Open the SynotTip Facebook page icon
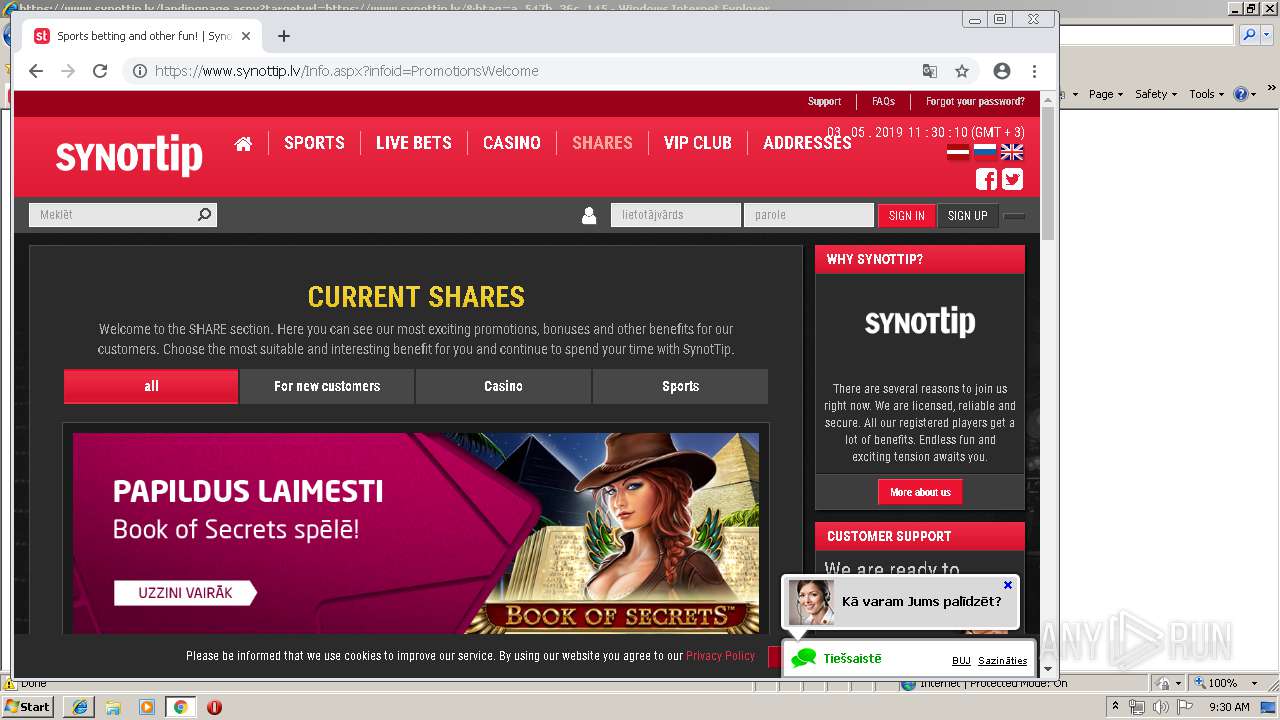The width and height of the screenshot is (1280, 720). click(x=986, y=179)
